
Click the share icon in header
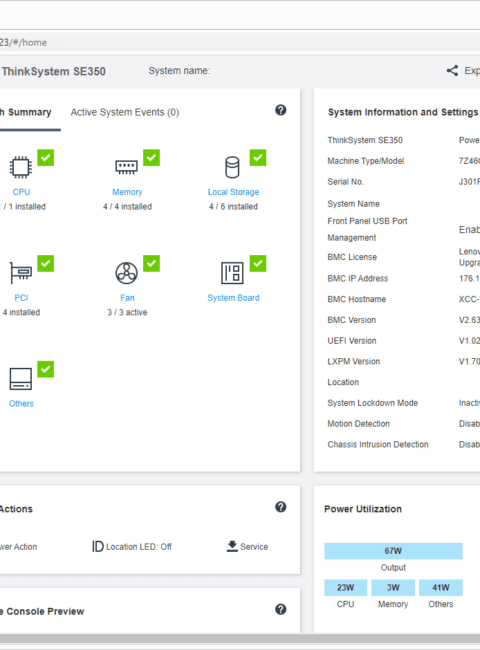coord(452,70)
